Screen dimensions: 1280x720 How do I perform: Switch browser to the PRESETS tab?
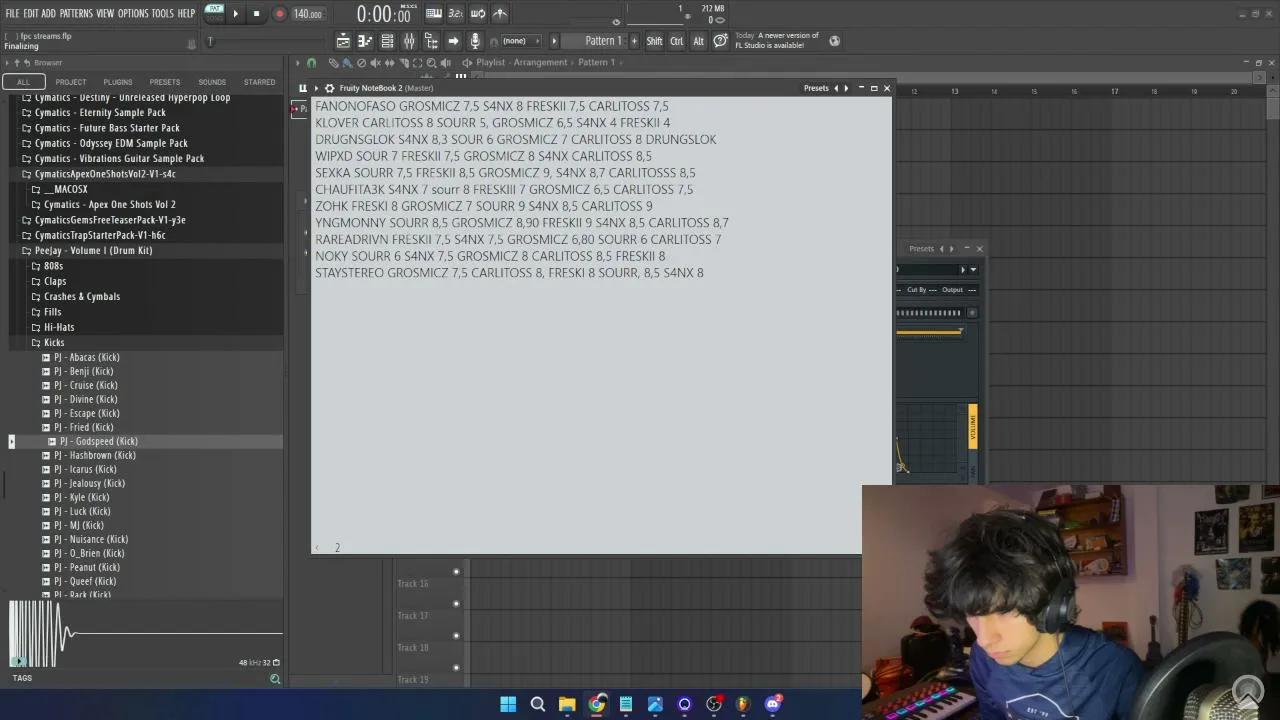click(x=165, y=82)
